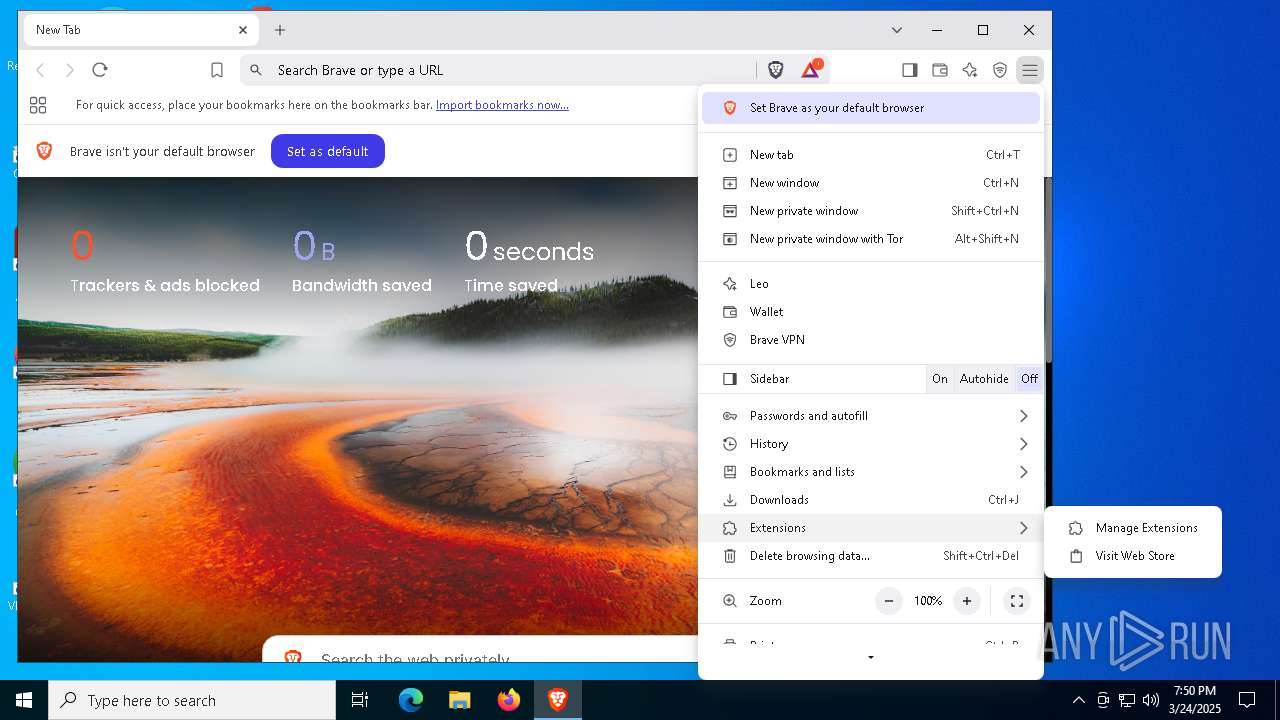Screen dimensions: 1280x720
Task: Click Set Brave as your default browser
Action: [870, 108]
